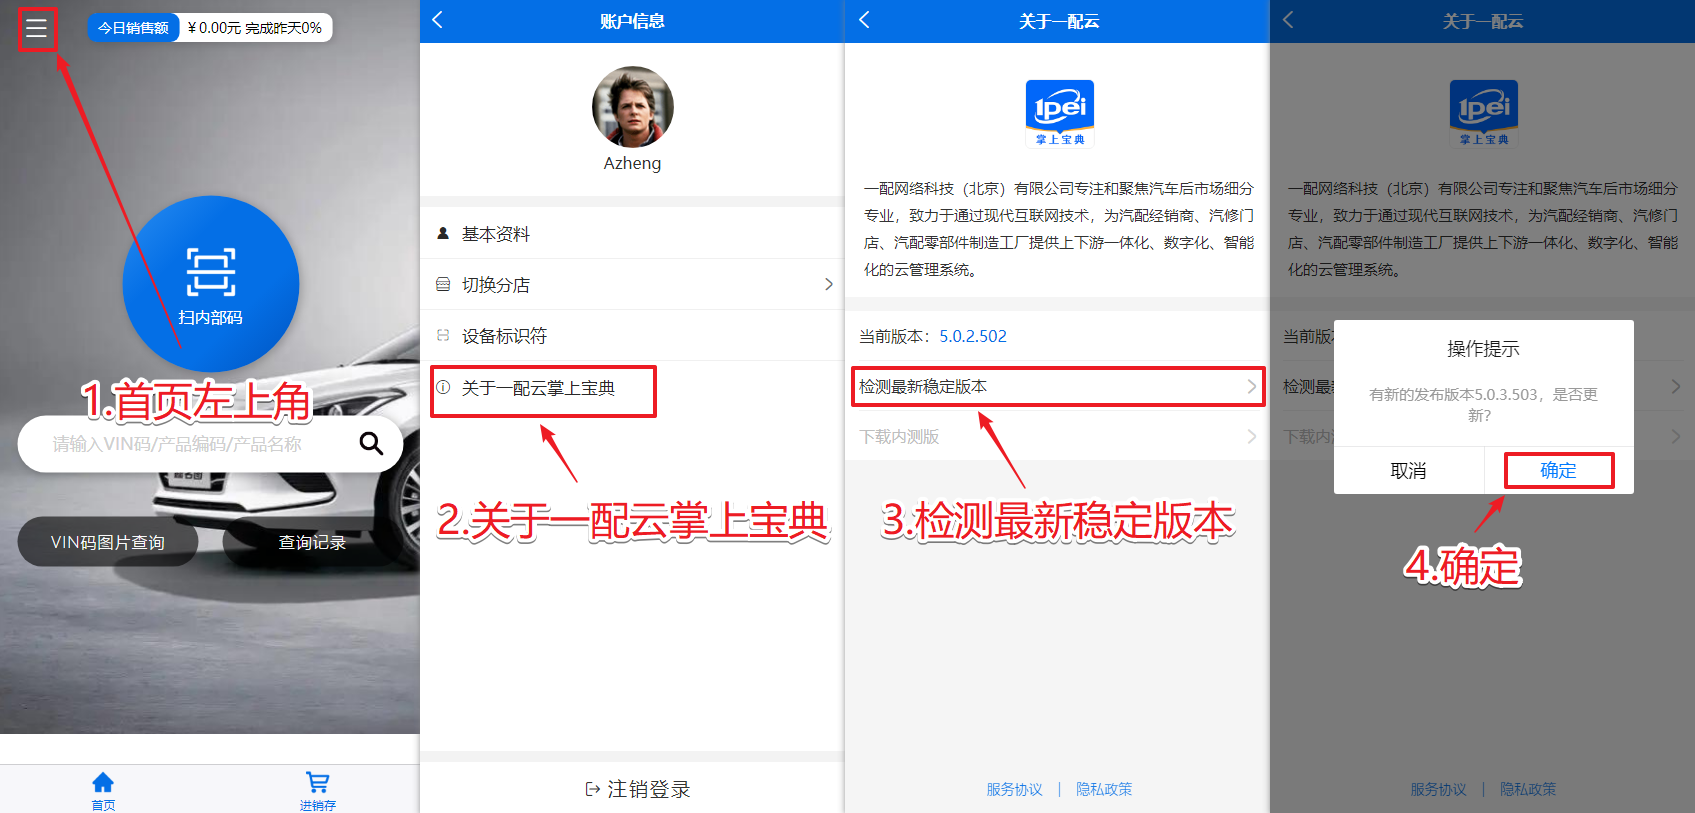Select 检测最新稳定版本 row
1695x813 pixels.
tap(1057, 386)
